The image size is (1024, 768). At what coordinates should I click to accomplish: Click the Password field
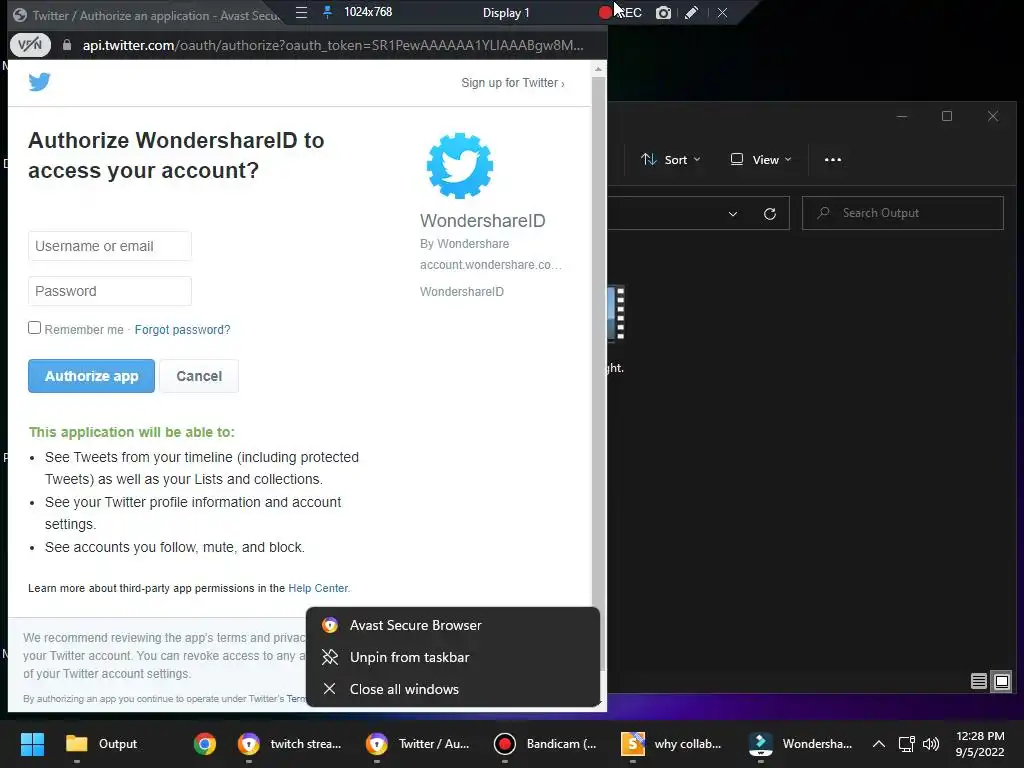[110, 291]
